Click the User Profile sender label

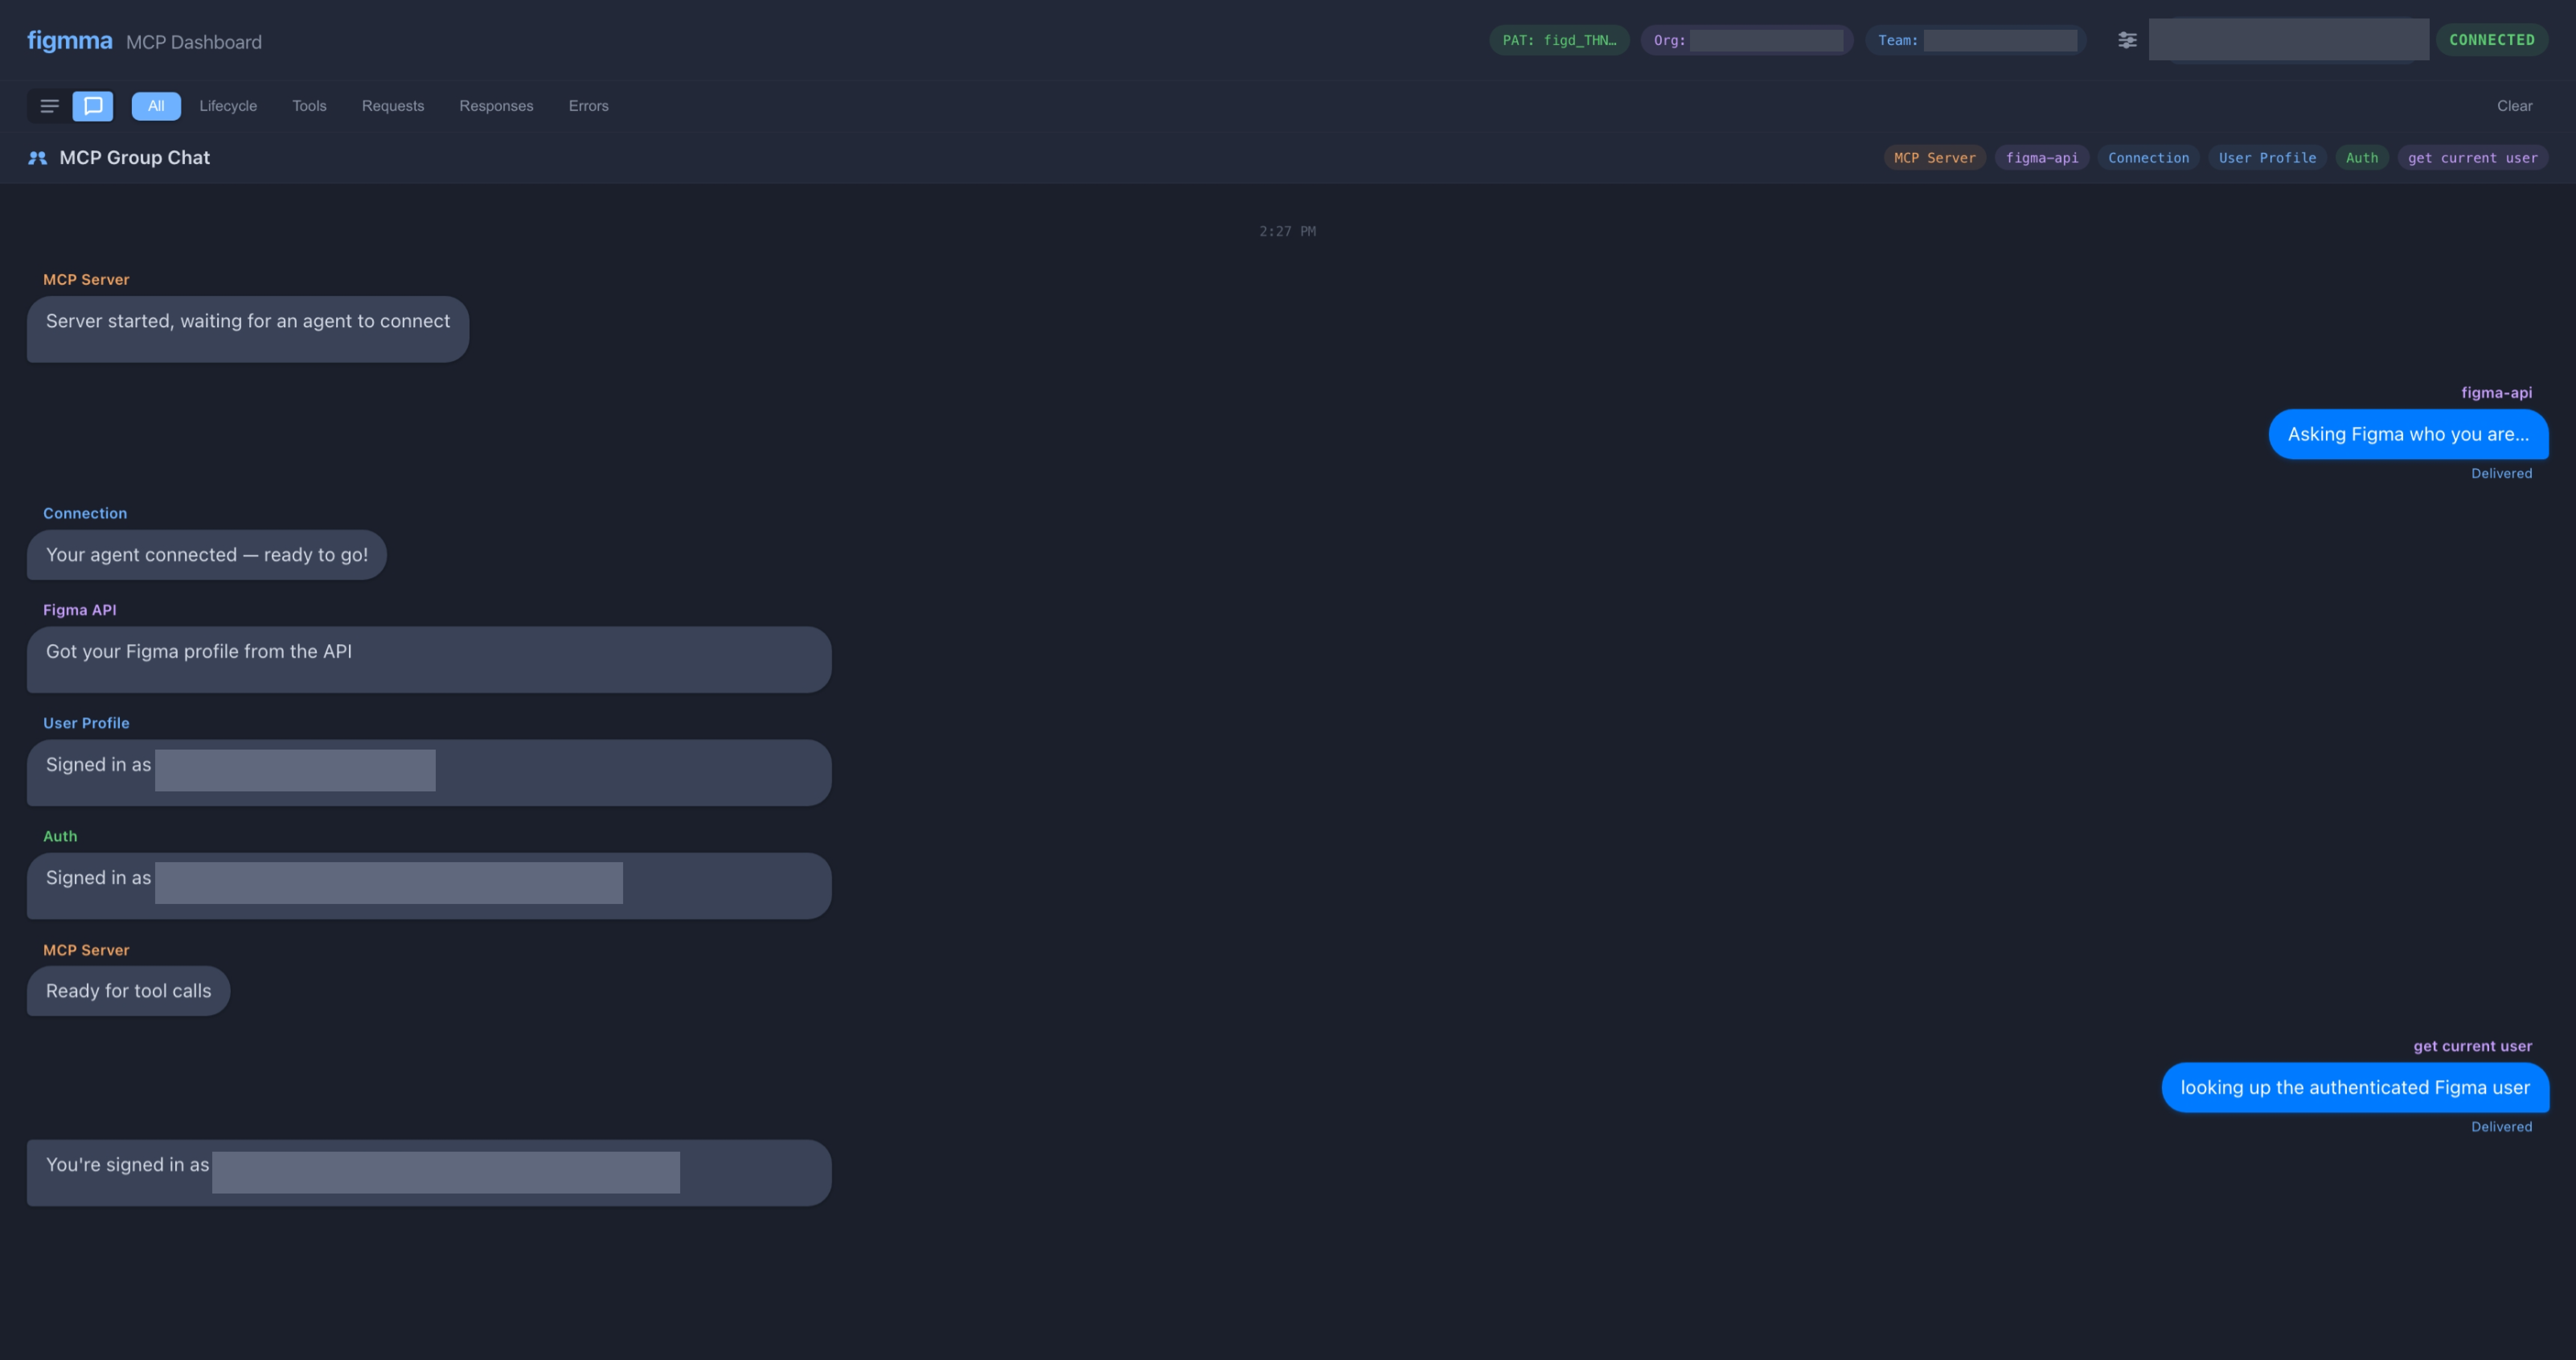point(86,723)
